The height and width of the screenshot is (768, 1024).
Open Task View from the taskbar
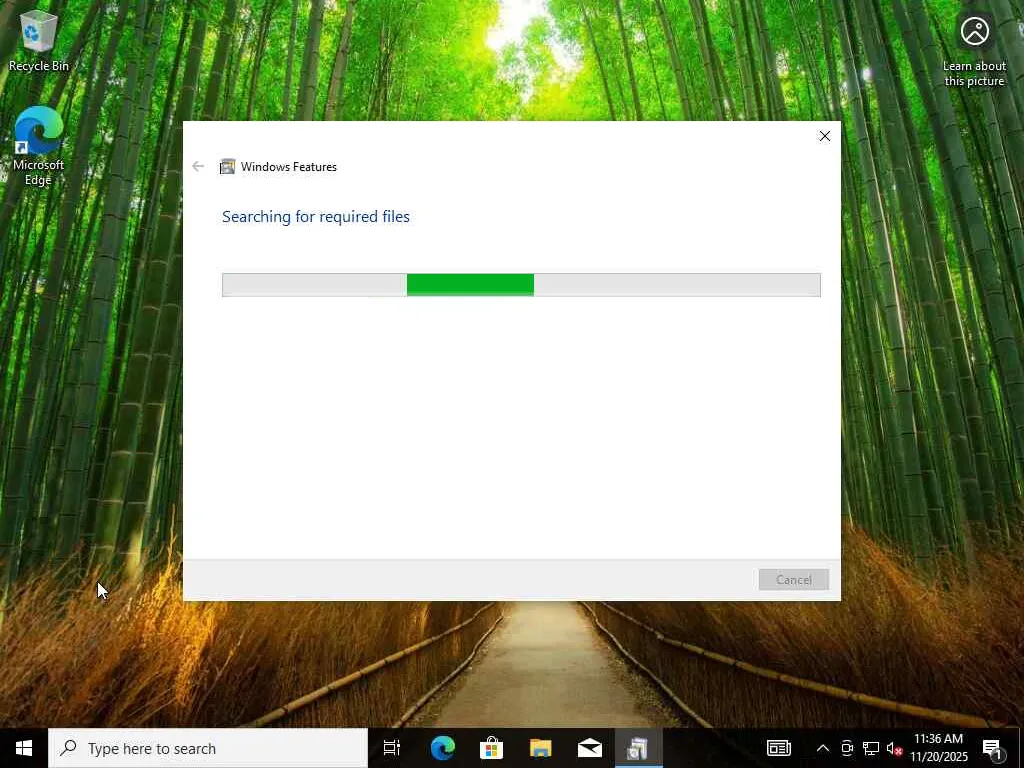pyautogui.click(x=392, y=748)
